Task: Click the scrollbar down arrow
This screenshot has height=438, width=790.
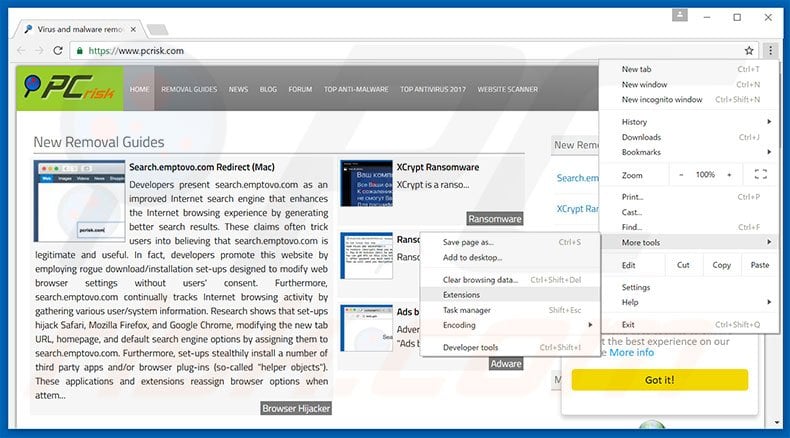Action: pos(776,422)
